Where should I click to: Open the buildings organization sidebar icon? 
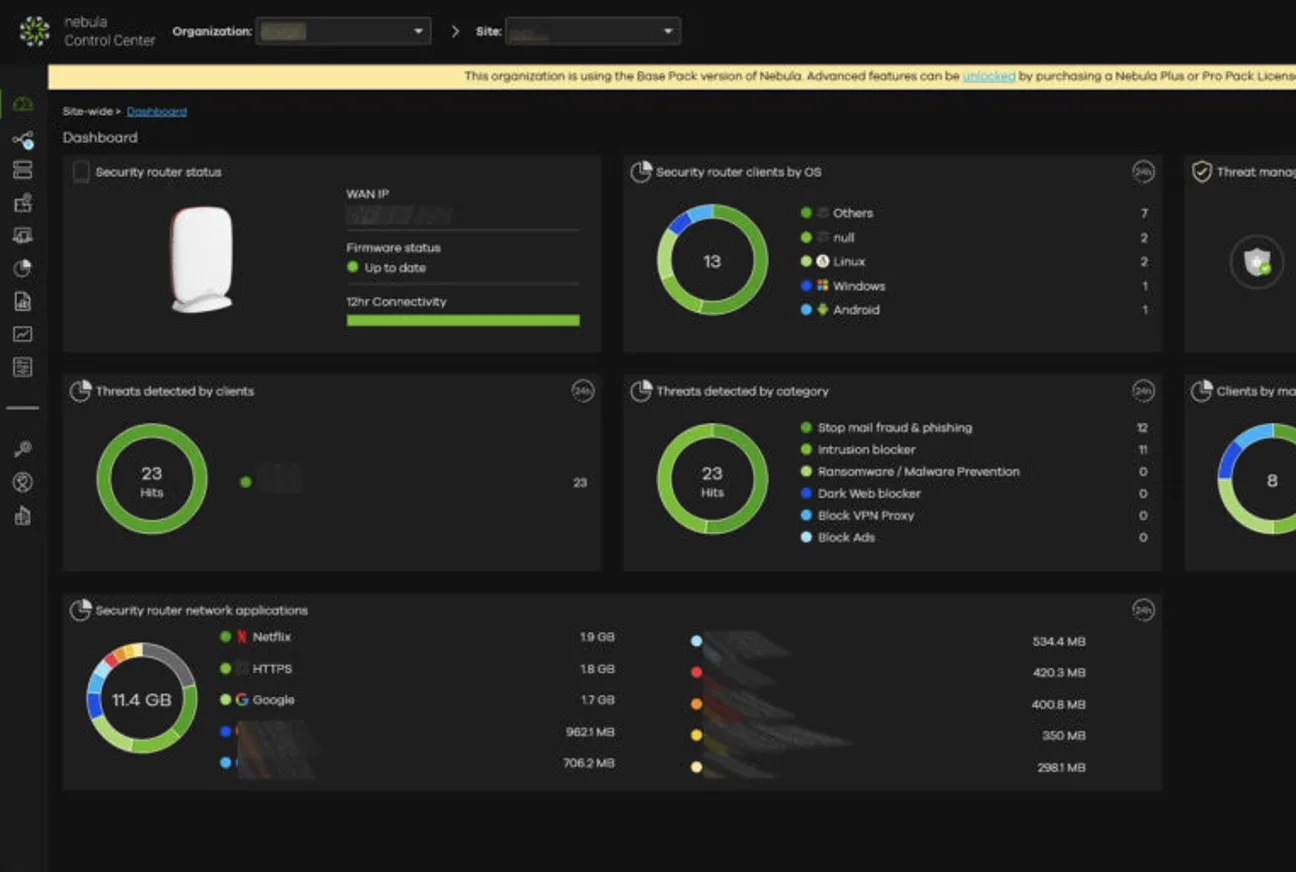point(22,516)
